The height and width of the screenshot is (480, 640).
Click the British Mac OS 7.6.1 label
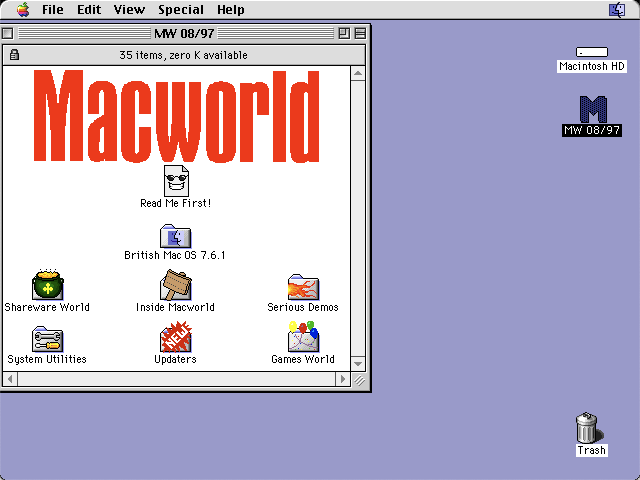175,255
